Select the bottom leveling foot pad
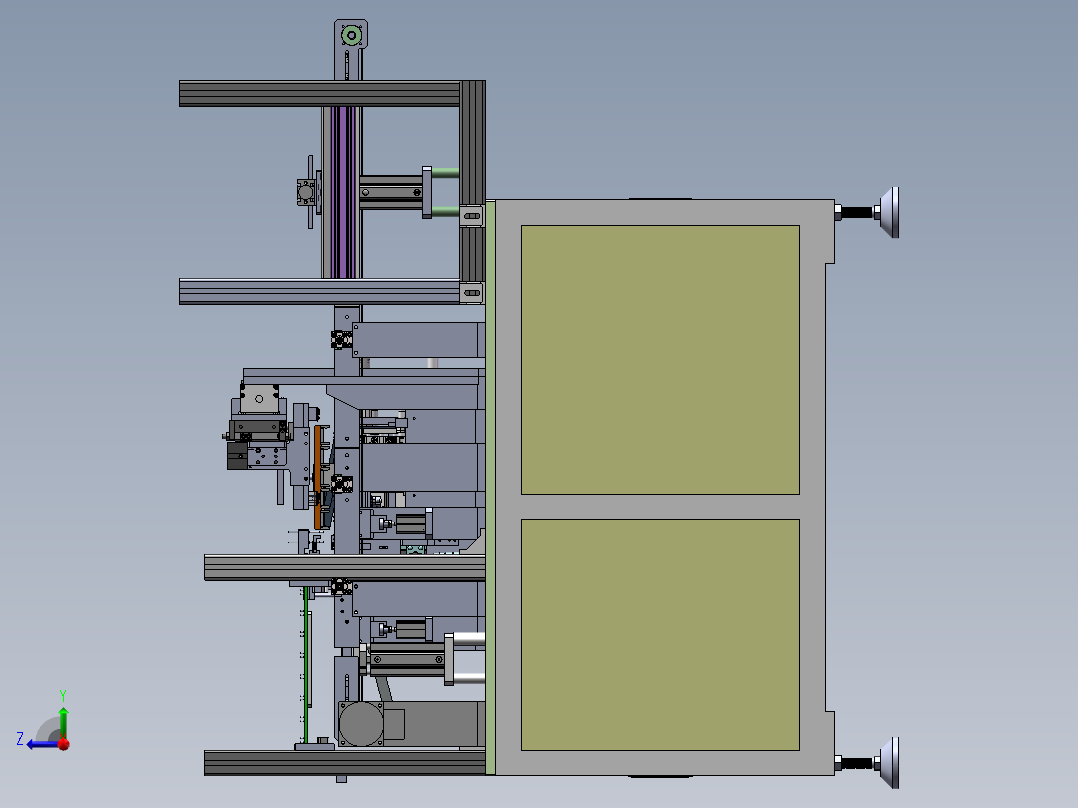Image resolution: width=1078 pixels, height=808 pixels. point(889,763)
